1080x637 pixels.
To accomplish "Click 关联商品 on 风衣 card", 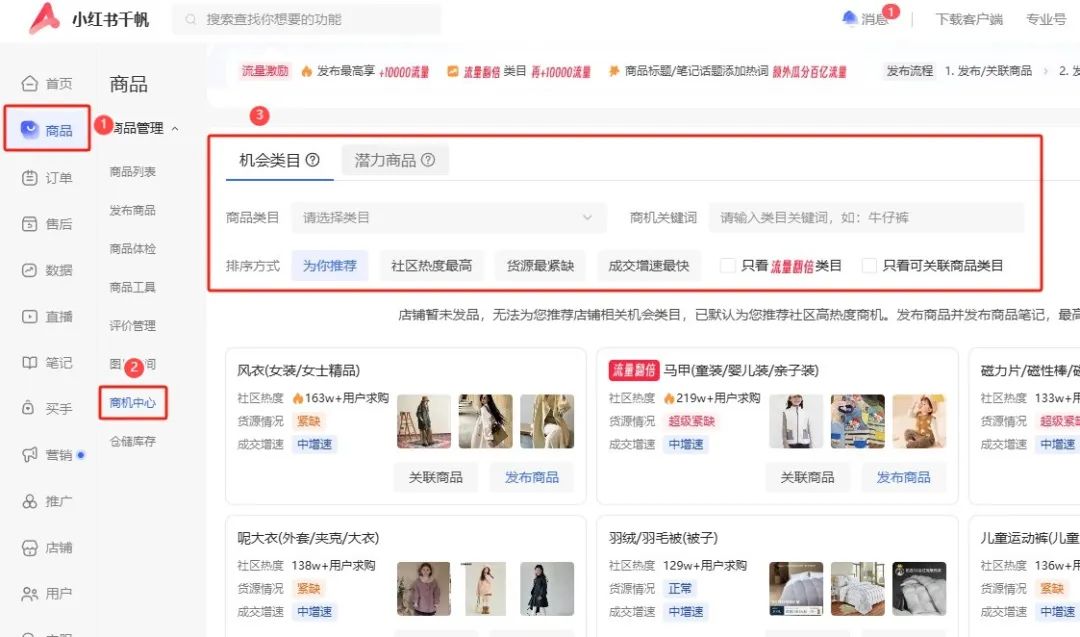I will [x=436, y=477].
